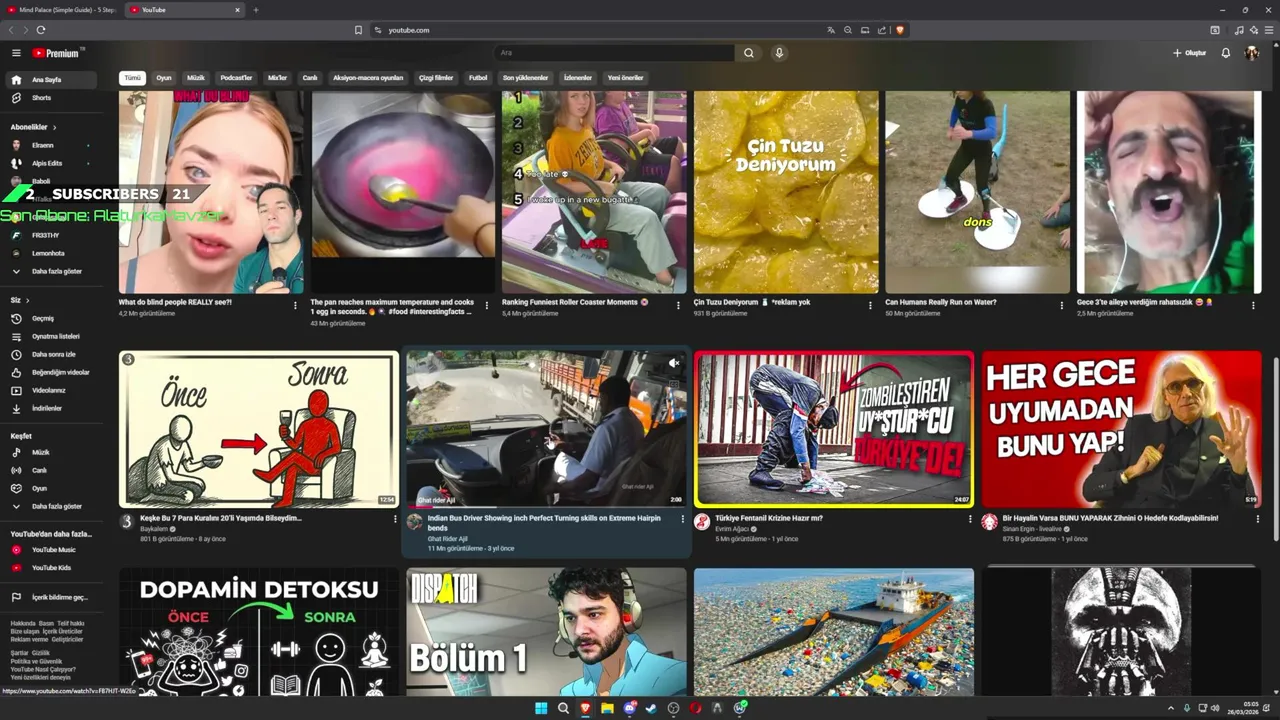Open a new browser tab with plus
Viewport: 1280px width, 720px height.
pos(255,10)
